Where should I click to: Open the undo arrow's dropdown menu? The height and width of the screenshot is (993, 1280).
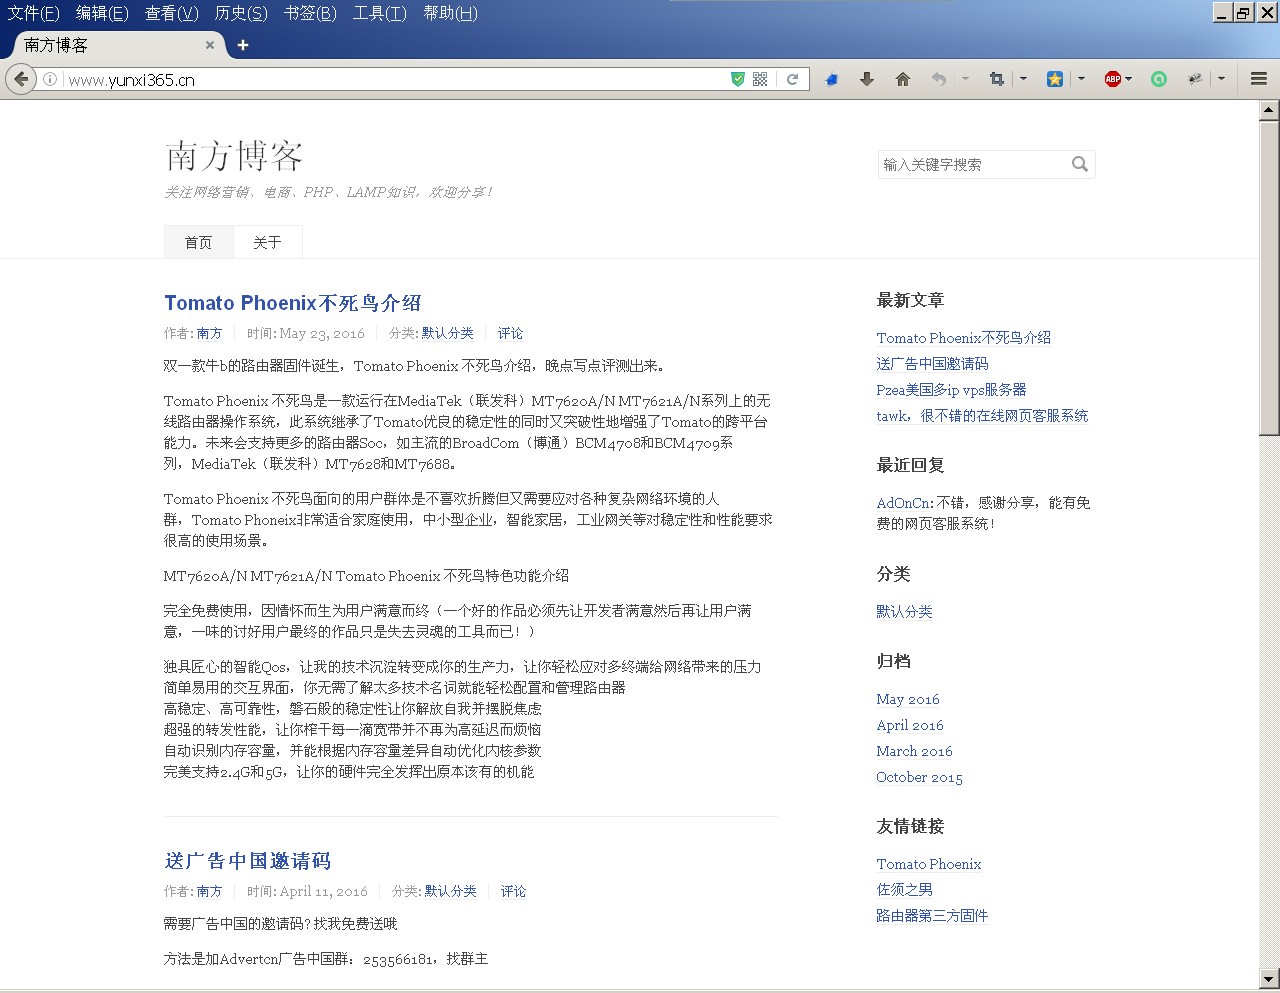(965, 79)
